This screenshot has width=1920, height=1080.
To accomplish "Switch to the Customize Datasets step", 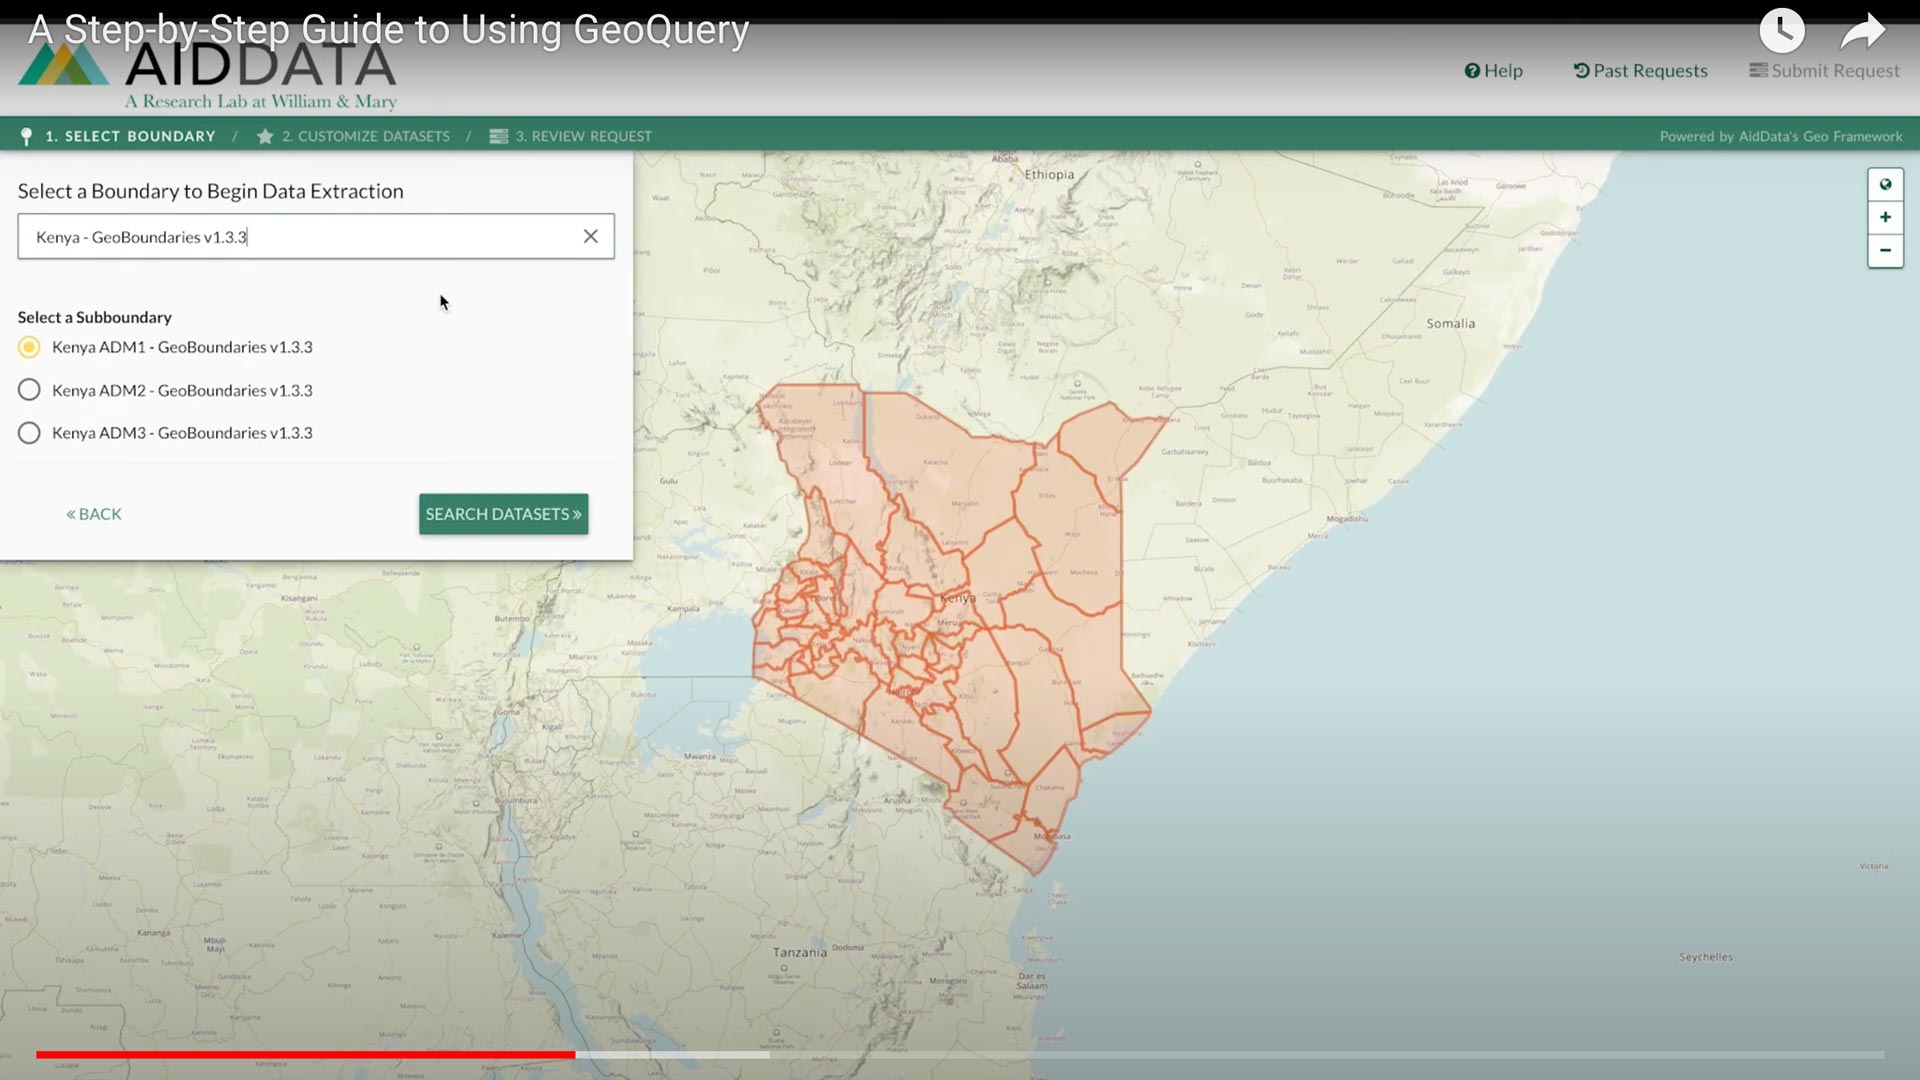I will 366,136.
